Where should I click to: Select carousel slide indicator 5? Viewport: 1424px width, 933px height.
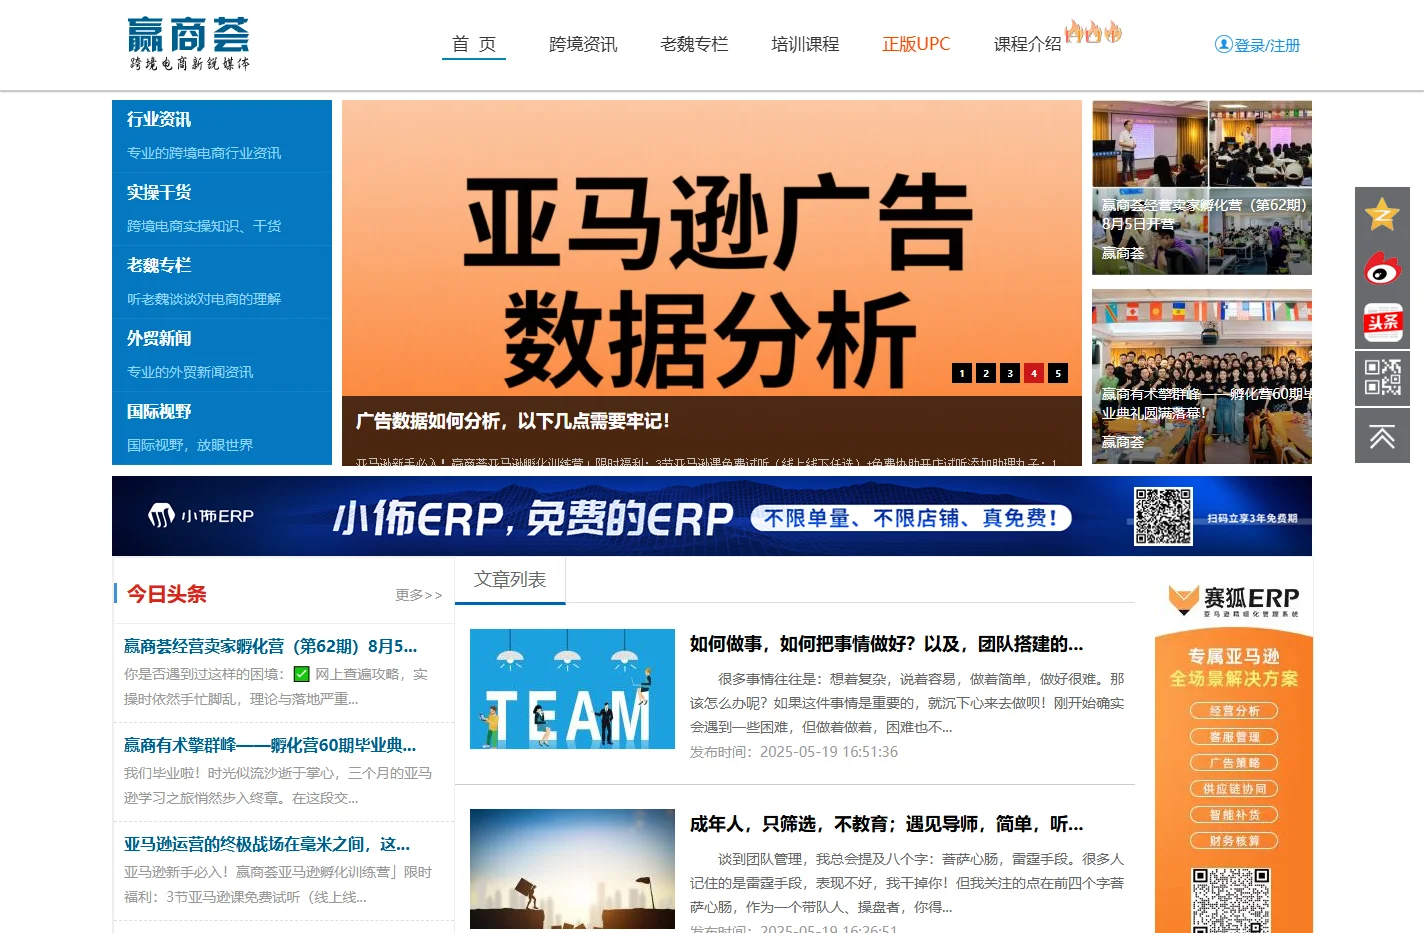(1058, 373)
